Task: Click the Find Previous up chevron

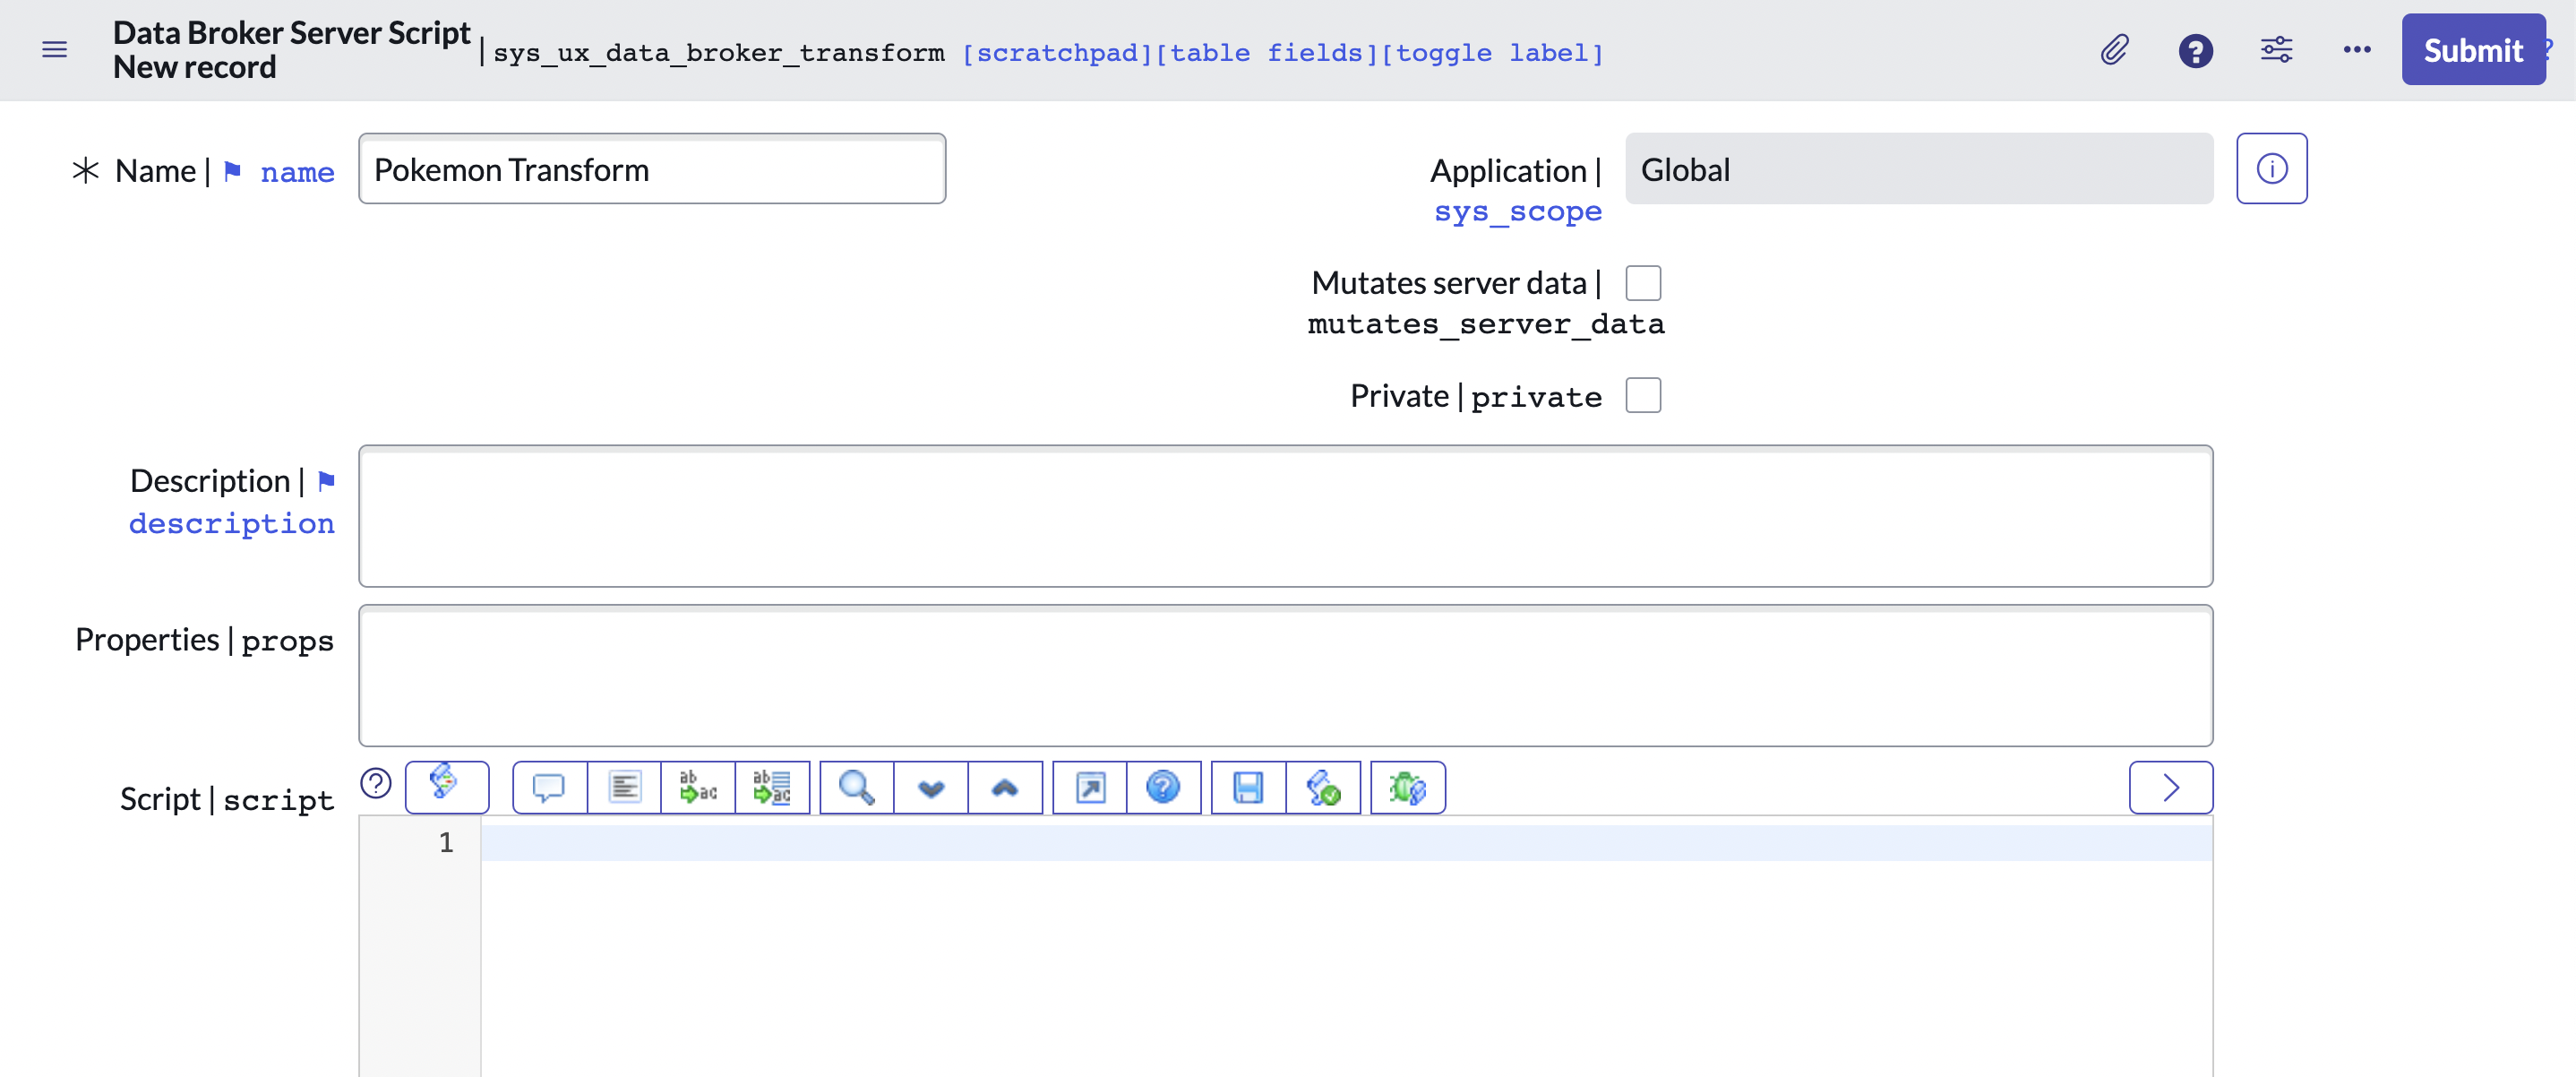Action: tap(1005, 788)
